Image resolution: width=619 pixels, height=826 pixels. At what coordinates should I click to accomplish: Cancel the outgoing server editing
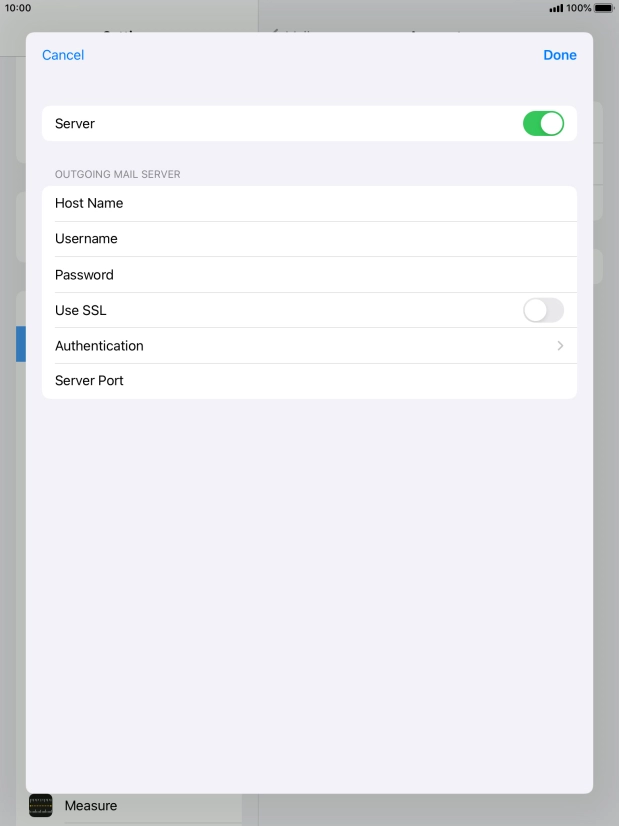(63, 55)
